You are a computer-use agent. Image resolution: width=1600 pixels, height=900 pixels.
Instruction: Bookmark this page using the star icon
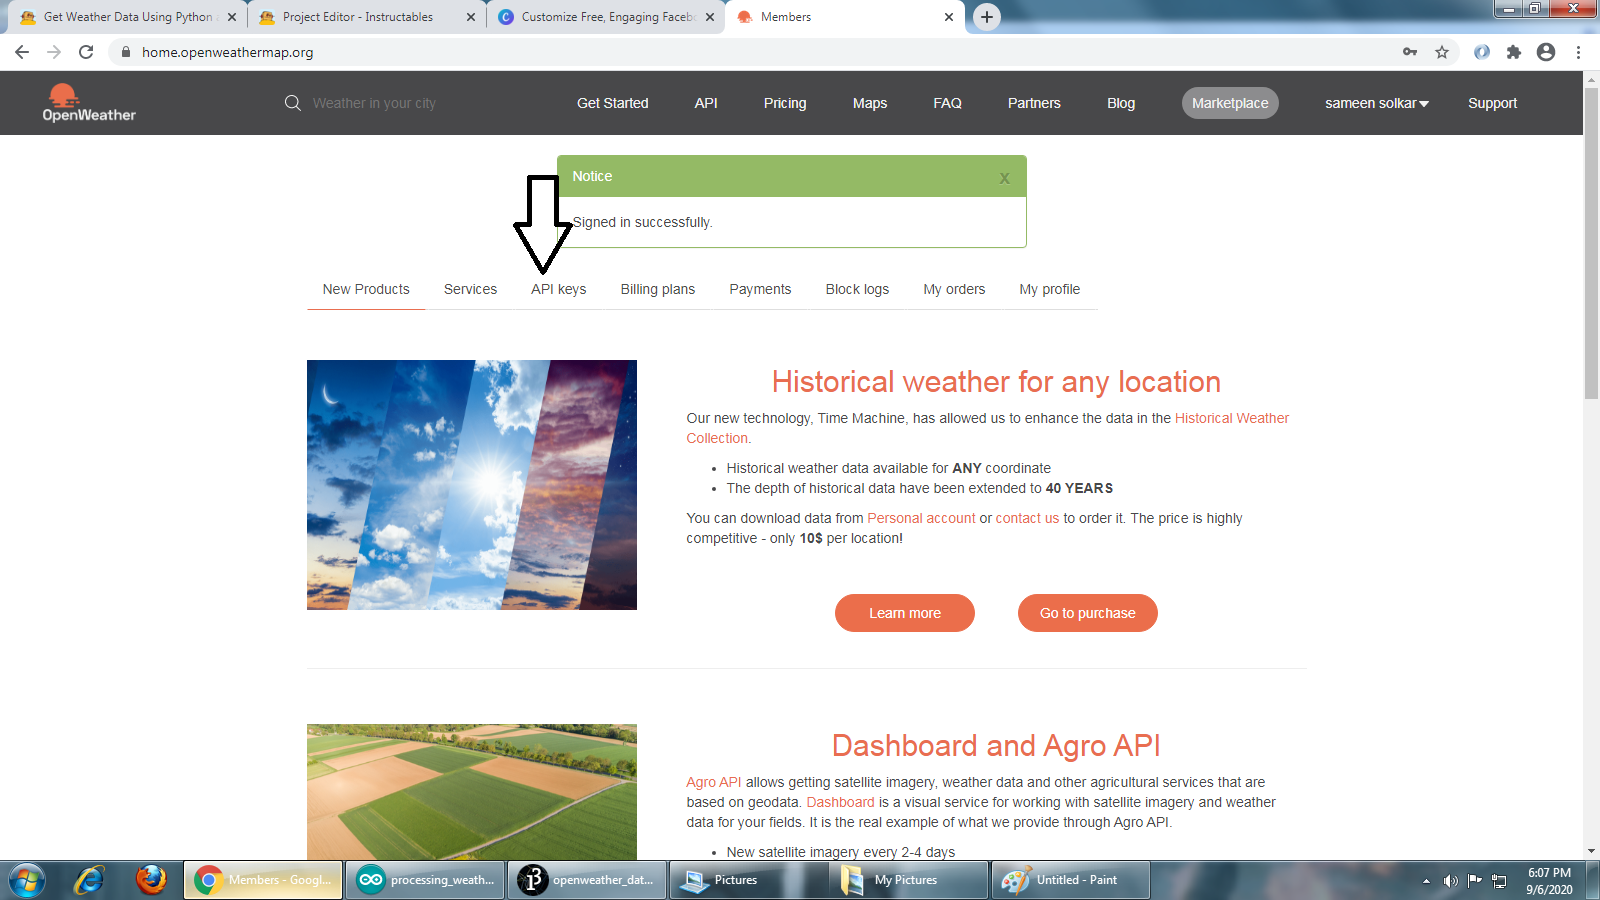(1443, 52)
